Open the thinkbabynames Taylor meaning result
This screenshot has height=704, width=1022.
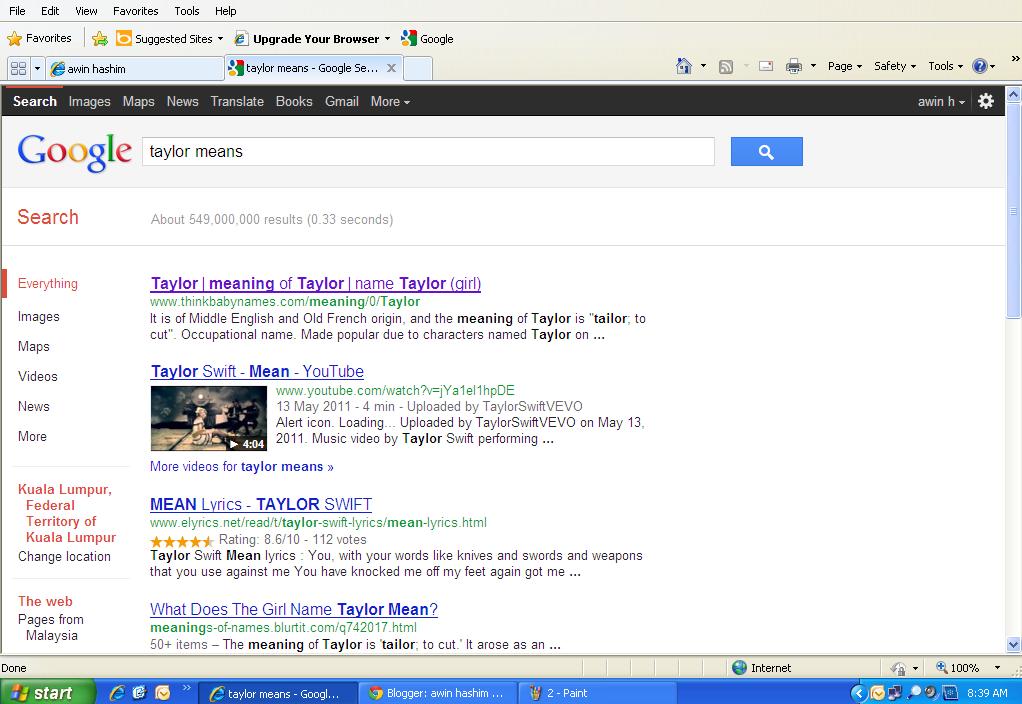pos(315,284)
